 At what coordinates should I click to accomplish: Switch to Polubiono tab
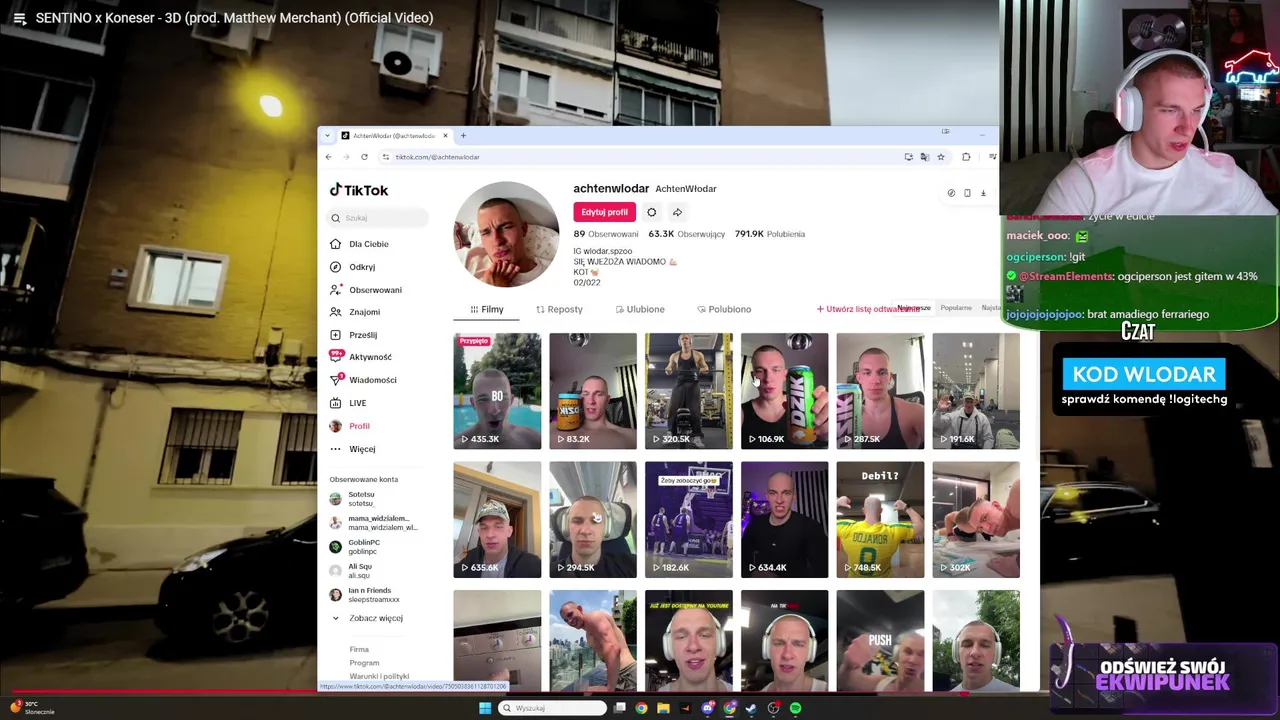pyautogui.click(x=724, y=309)
